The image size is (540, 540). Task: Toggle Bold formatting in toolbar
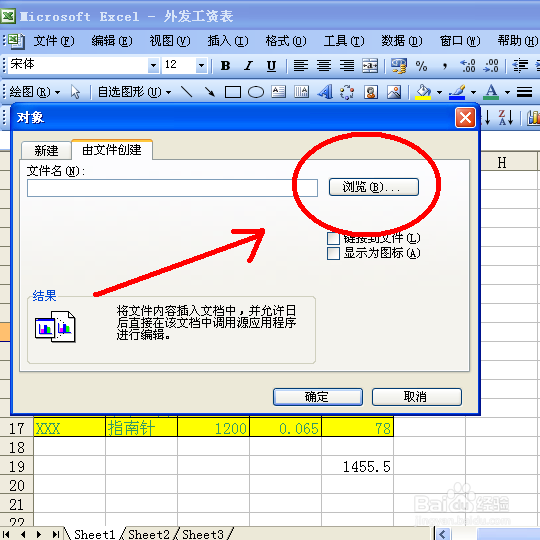[x=226, y=65]
